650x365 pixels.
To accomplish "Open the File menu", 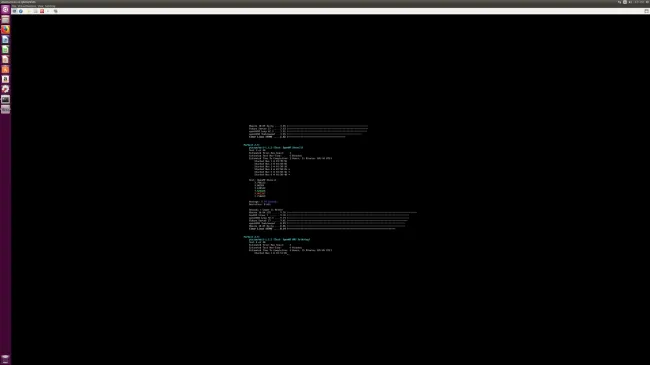I will click(14, 6).
